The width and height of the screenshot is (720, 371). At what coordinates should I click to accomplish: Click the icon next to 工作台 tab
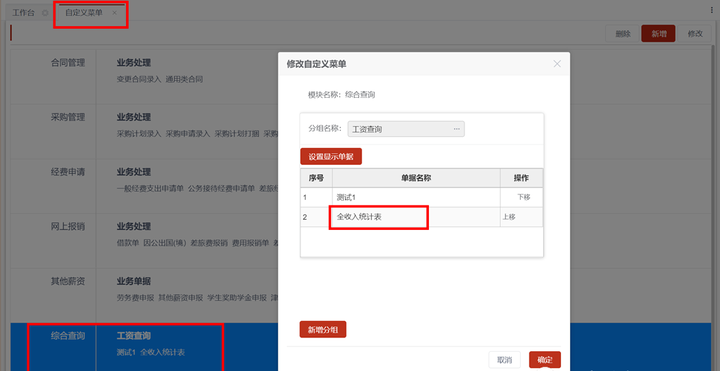pos(45,13)
